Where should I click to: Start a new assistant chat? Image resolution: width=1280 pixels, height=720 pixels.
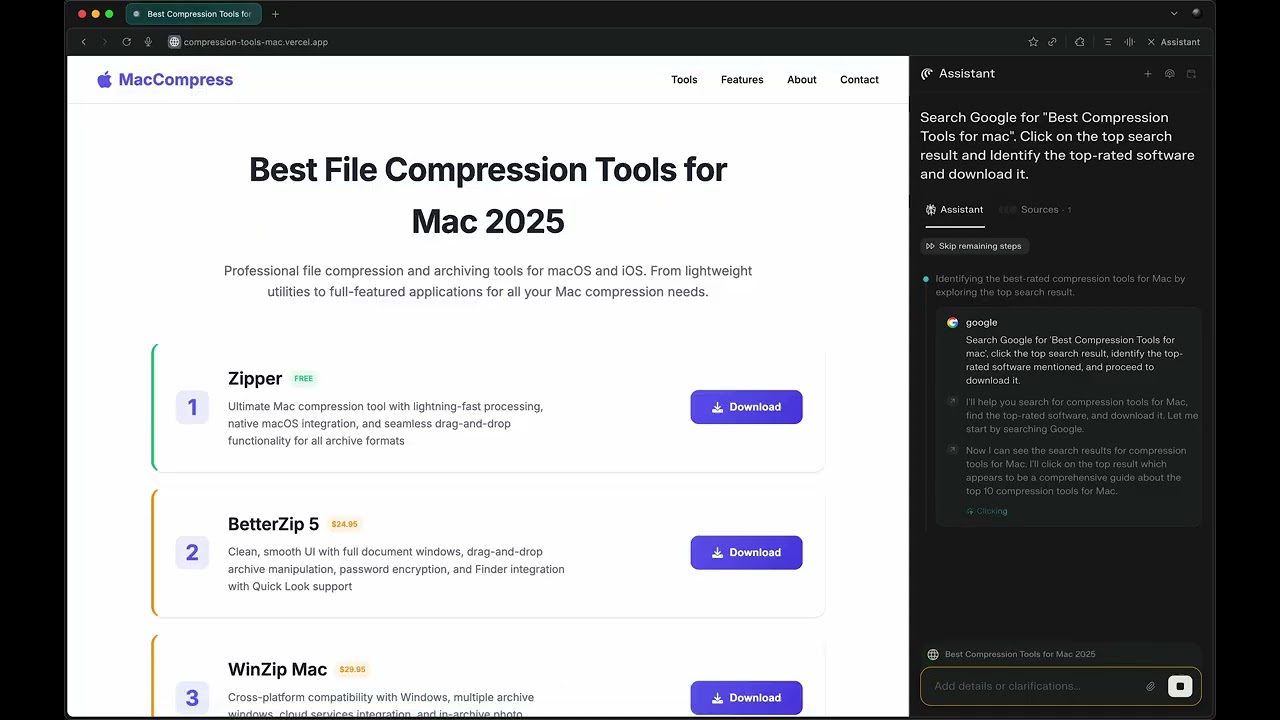click(x=1148, y=73)
